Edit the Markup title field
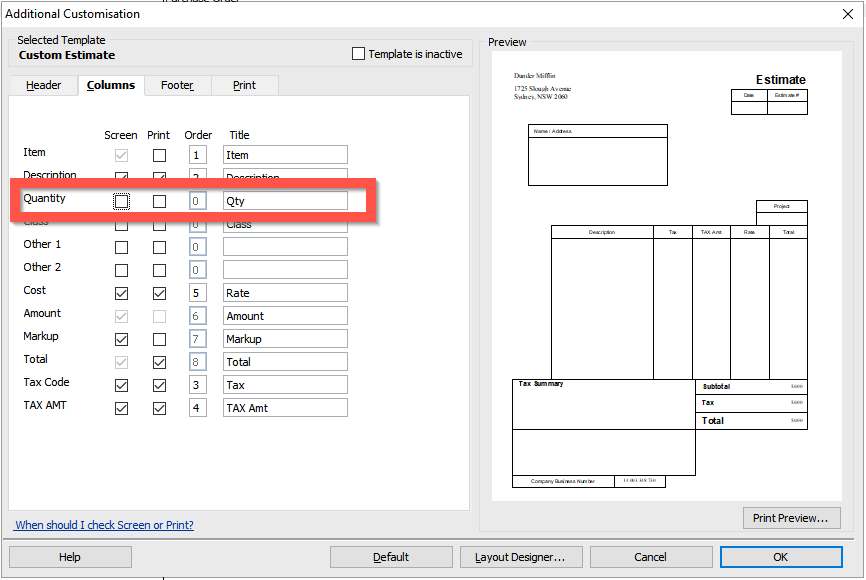Screen dimensions: 866x580 point(285,339)
